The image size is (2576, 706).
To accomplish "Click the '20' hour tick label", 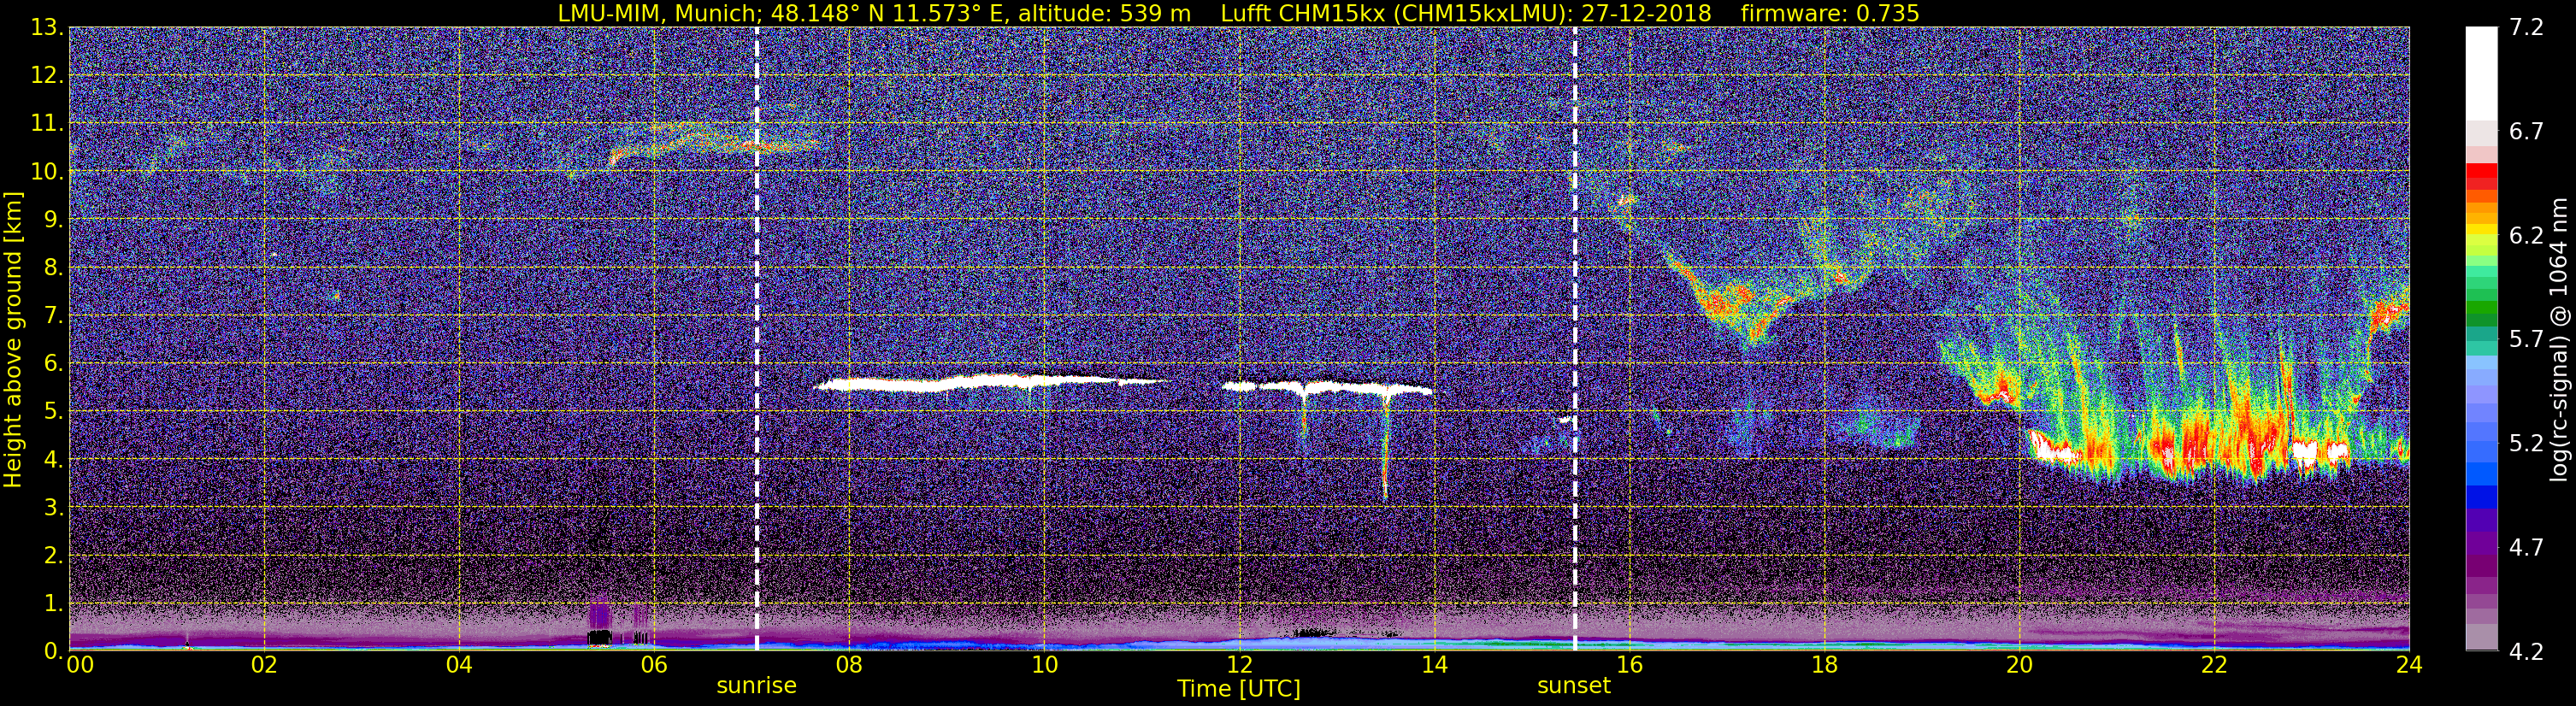I will point(2019,665).
